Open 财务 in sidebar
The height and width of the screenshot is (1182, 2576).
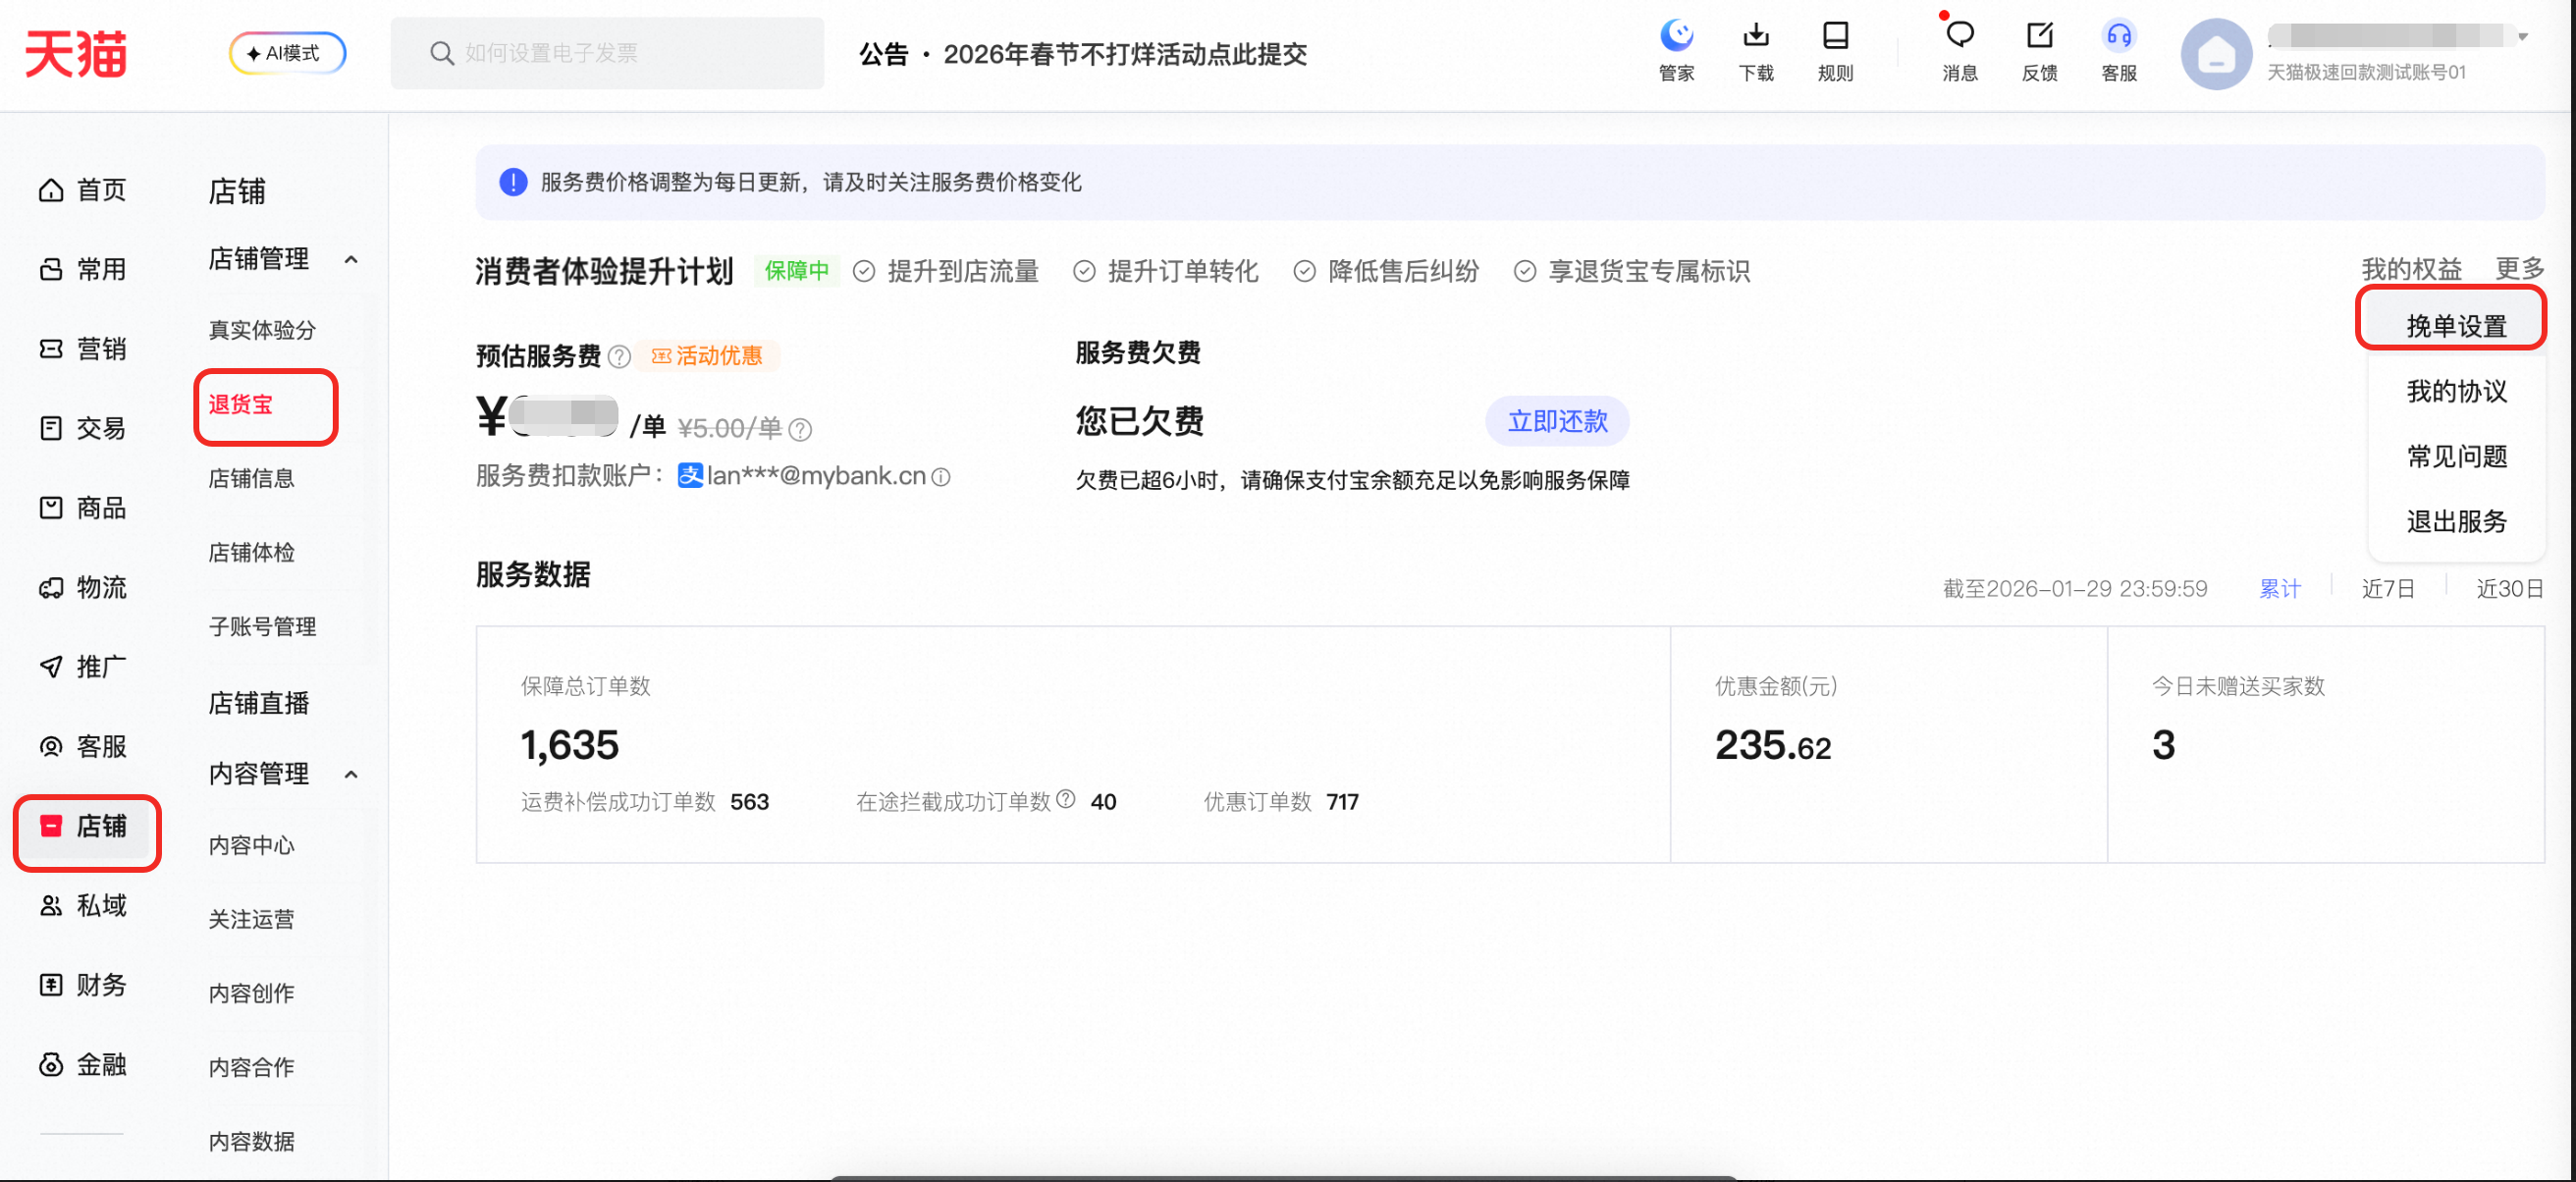[x=83, y=985]
